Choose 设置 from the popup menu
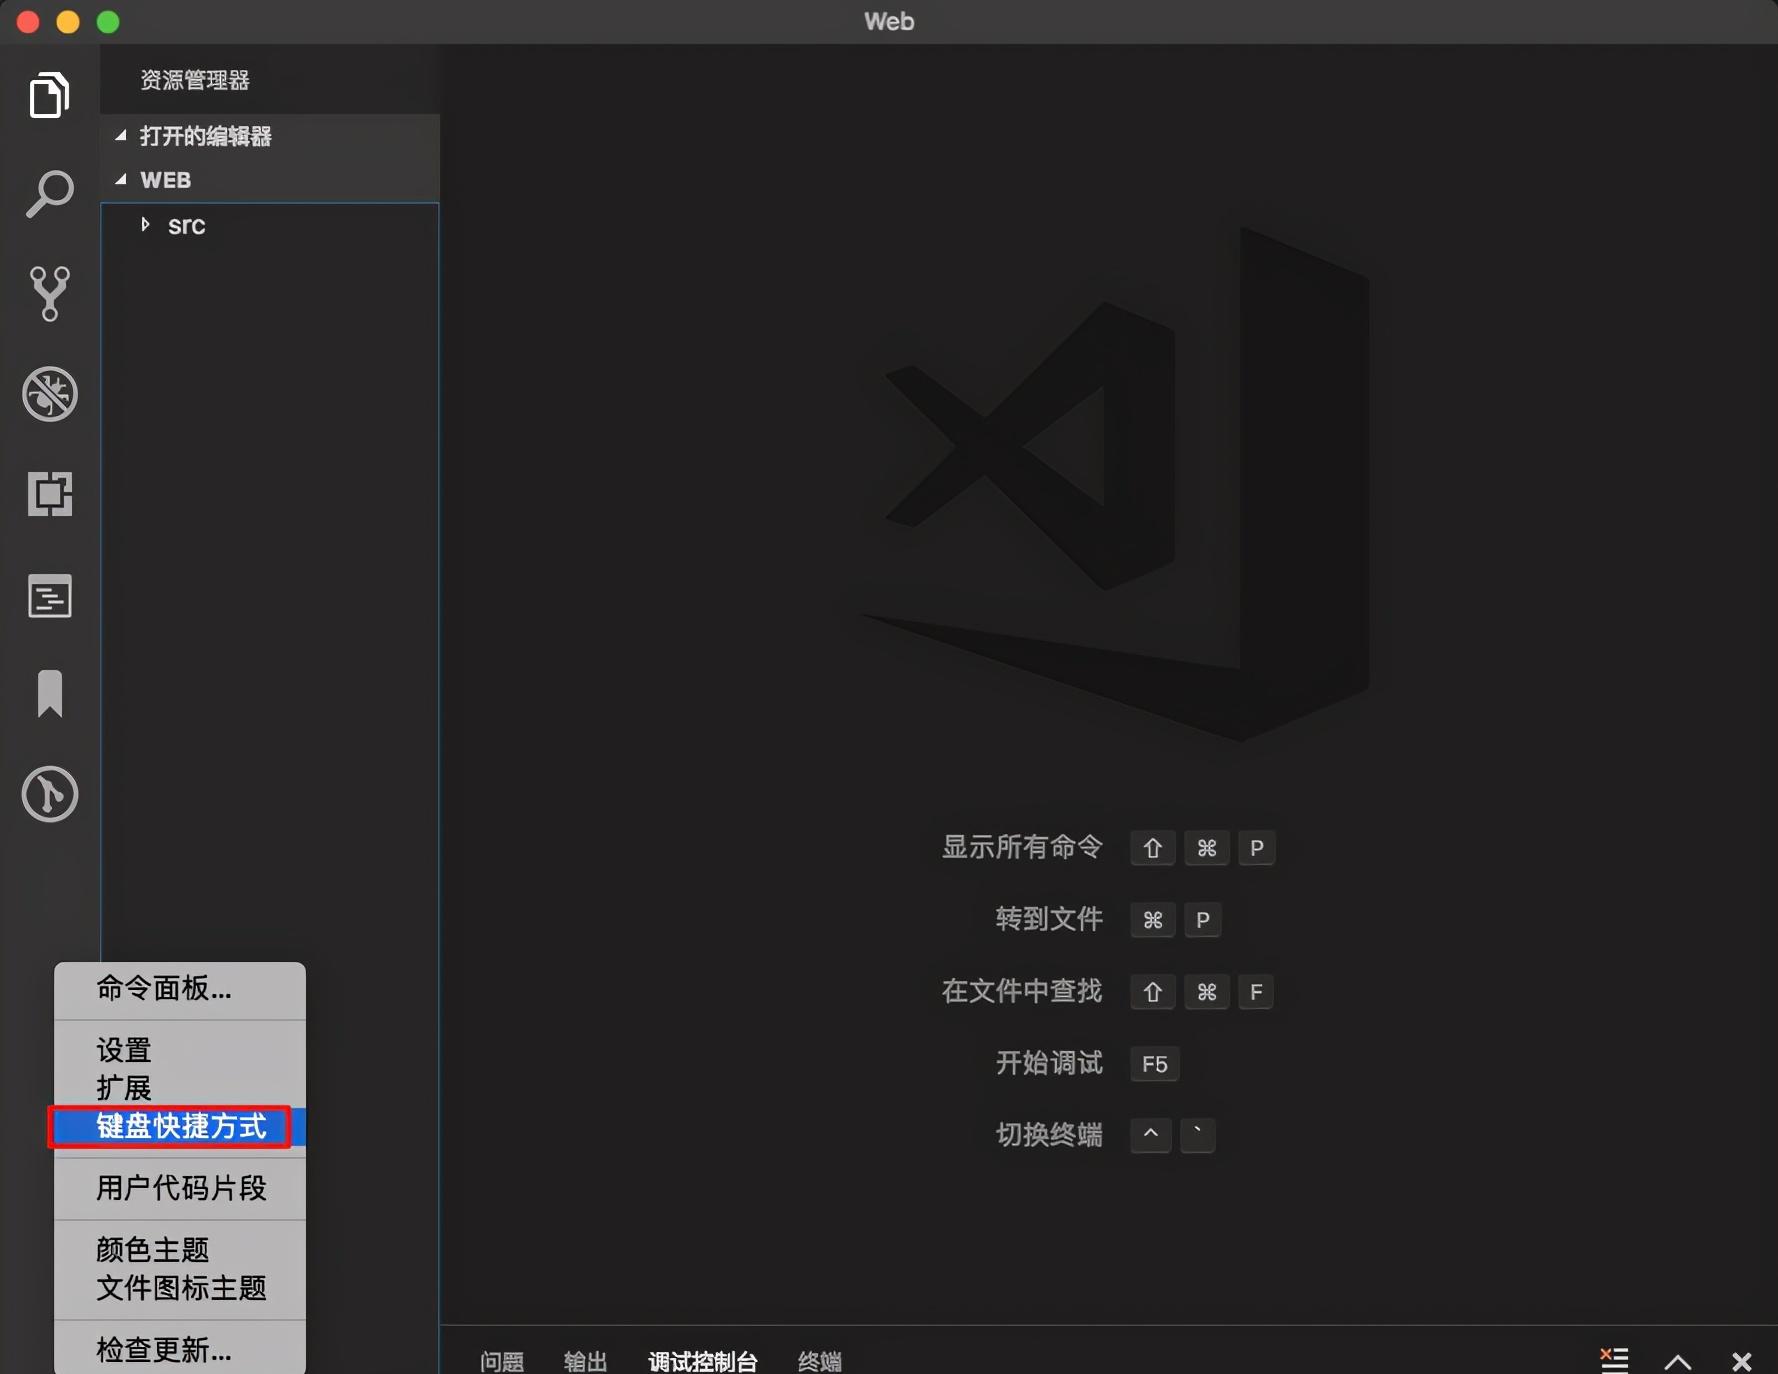The height and width of the screenshot is (1374, 1778). click(x=180, y=1050)
